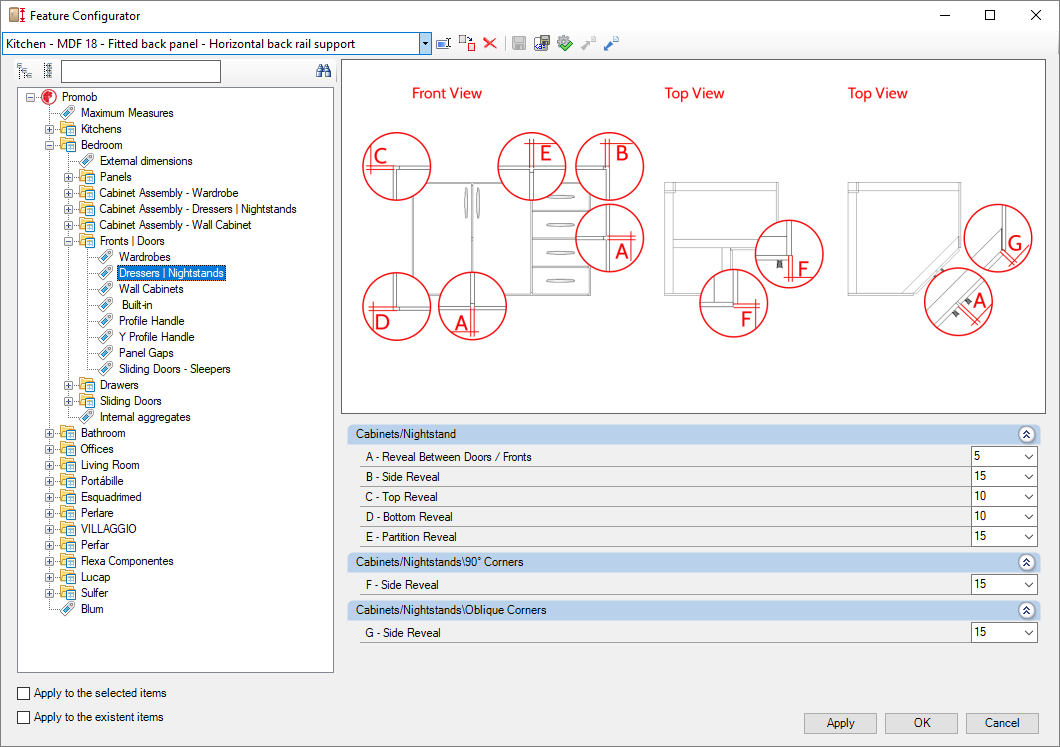Image resolution: width=1060 pixels, height=747 pixels.
Task: Expand the Panels tree node
Action: 68,177
